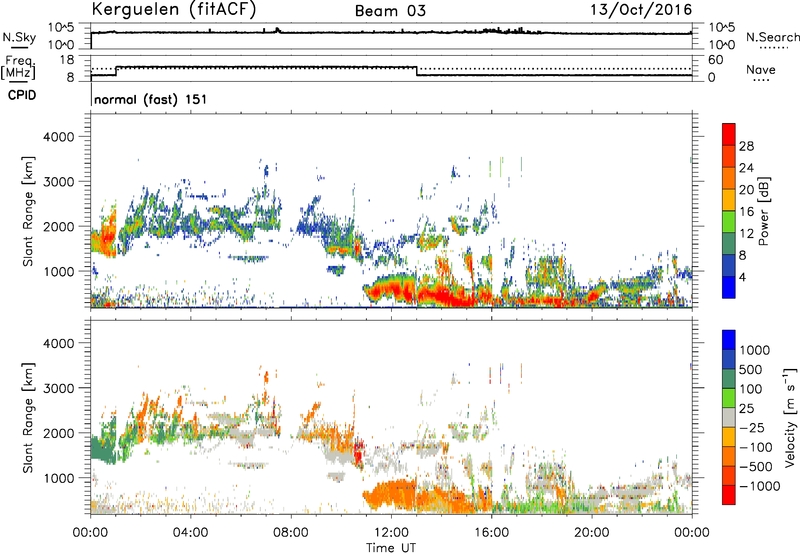Click the 'N.Search' legend label

772,37
